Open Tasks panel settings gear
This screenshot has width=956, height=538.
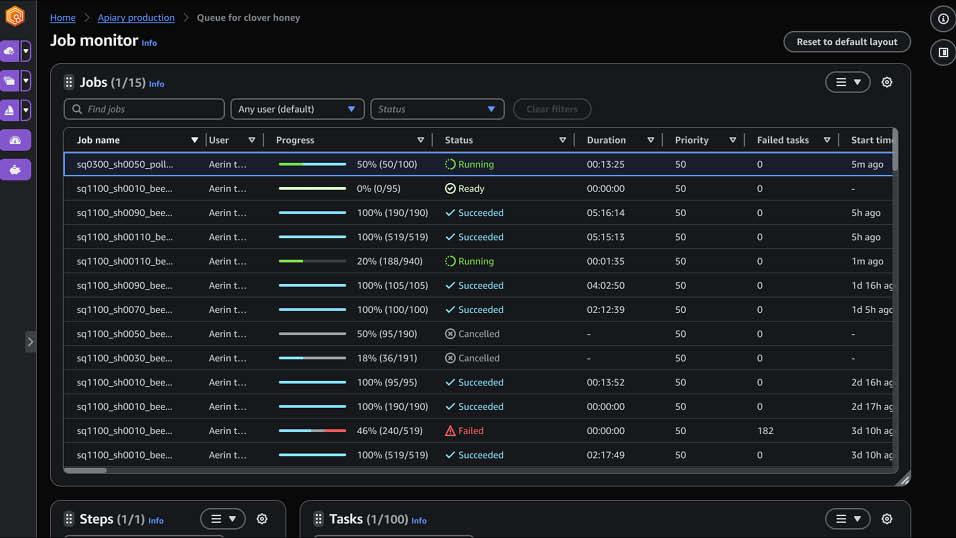tap(886, 519)
